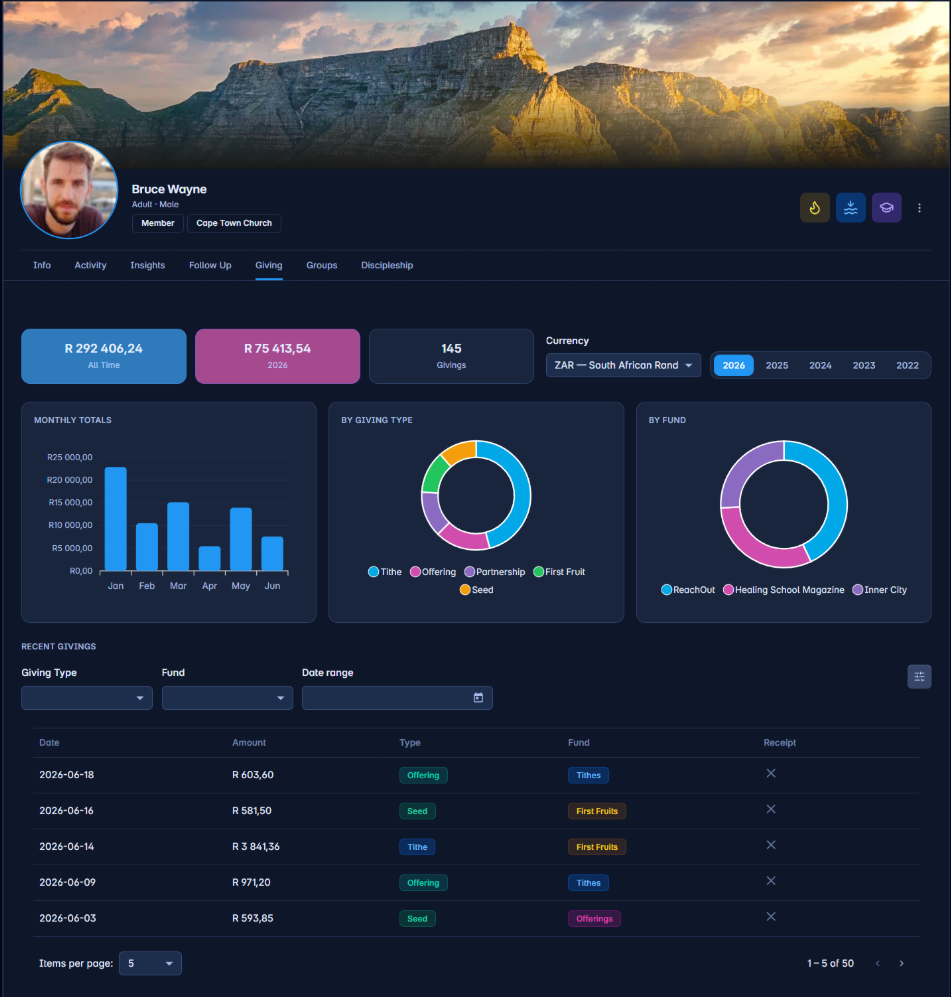Click the Cape Town Church badge

(234, 223)
